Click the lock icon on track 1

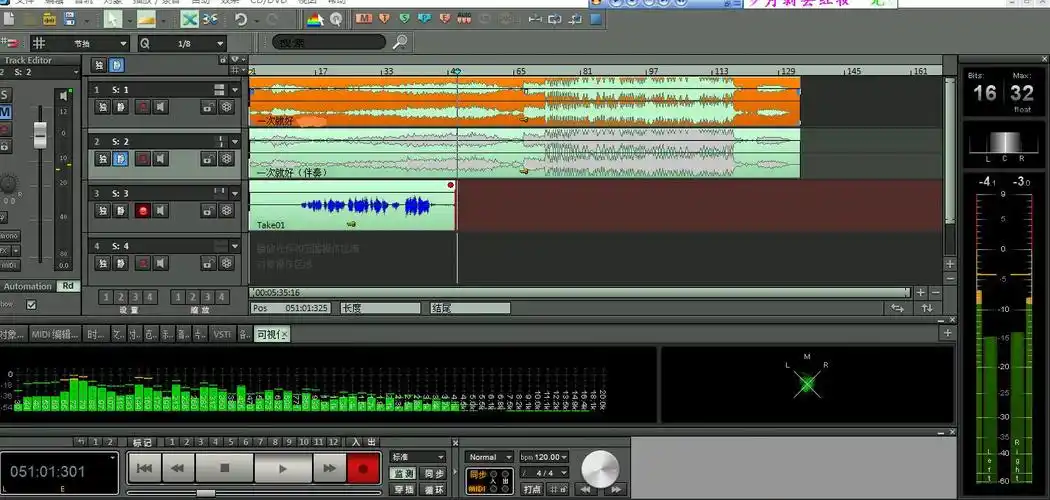(207, 106)
